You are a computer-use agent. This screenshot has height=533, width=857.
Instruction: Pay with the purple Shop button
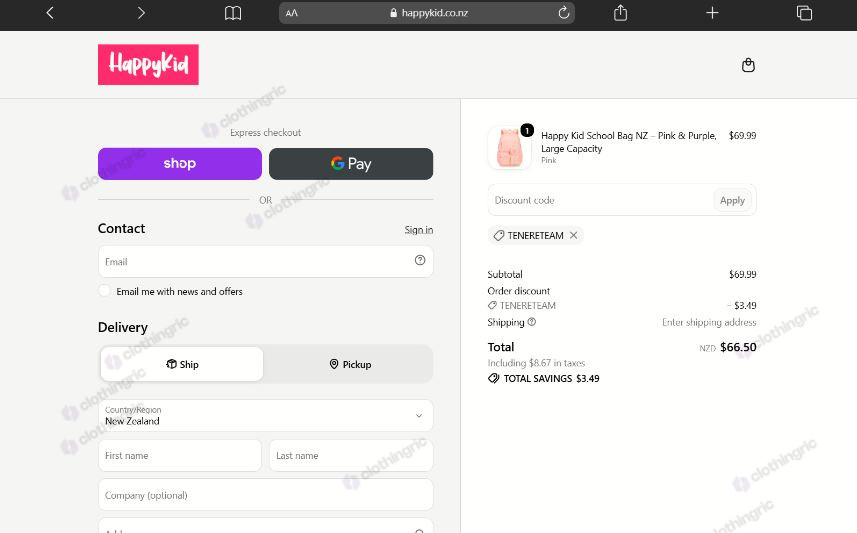click(180, 163)
